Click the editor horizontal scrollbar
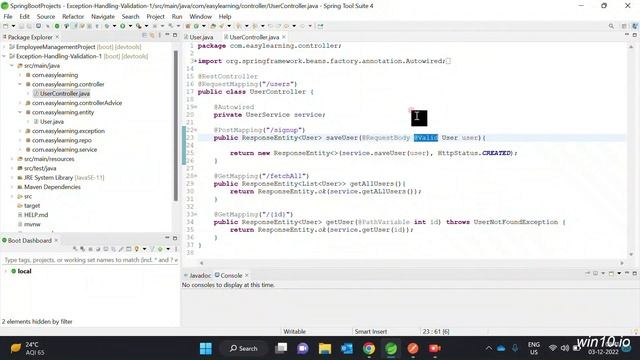This screenshot has height=360, width=640. (x=411, y=263)
